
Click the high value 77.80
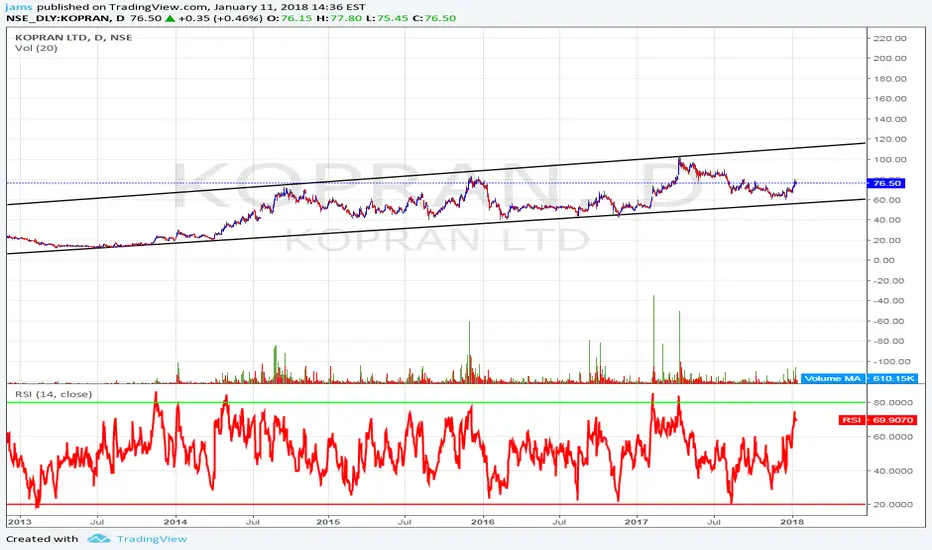[x=347, y=18]
